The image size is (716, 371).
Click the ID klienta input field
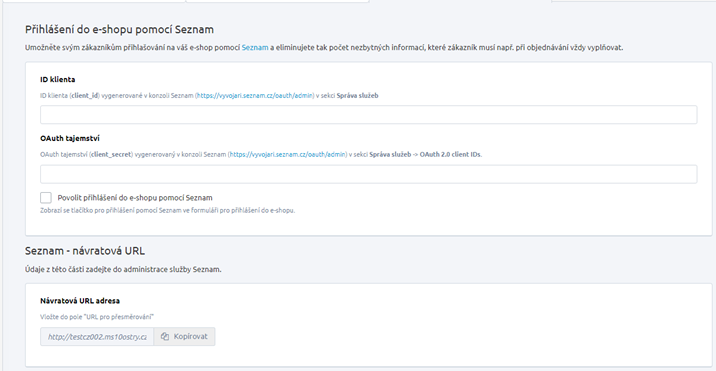pyautogui.click(x=369, y=115)
